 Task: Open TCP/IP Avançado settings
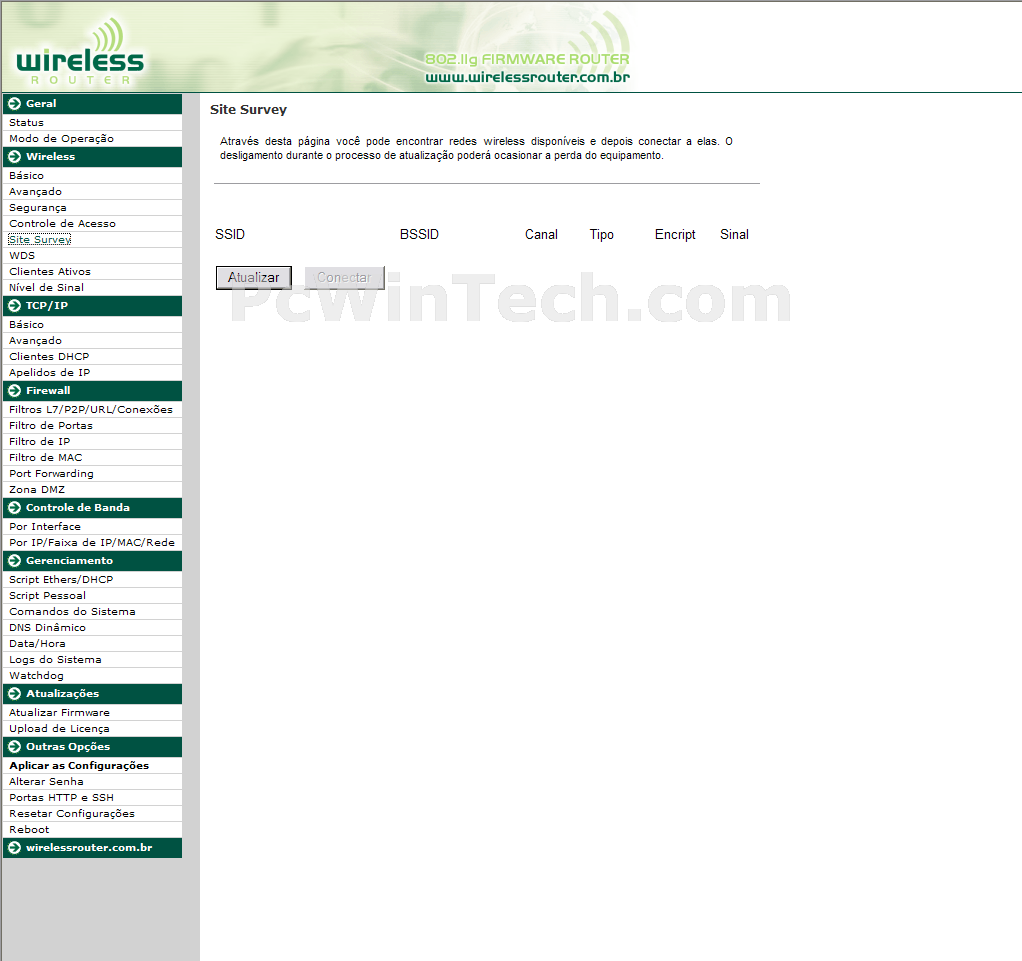pyautogui.click(x=35, y=341)
